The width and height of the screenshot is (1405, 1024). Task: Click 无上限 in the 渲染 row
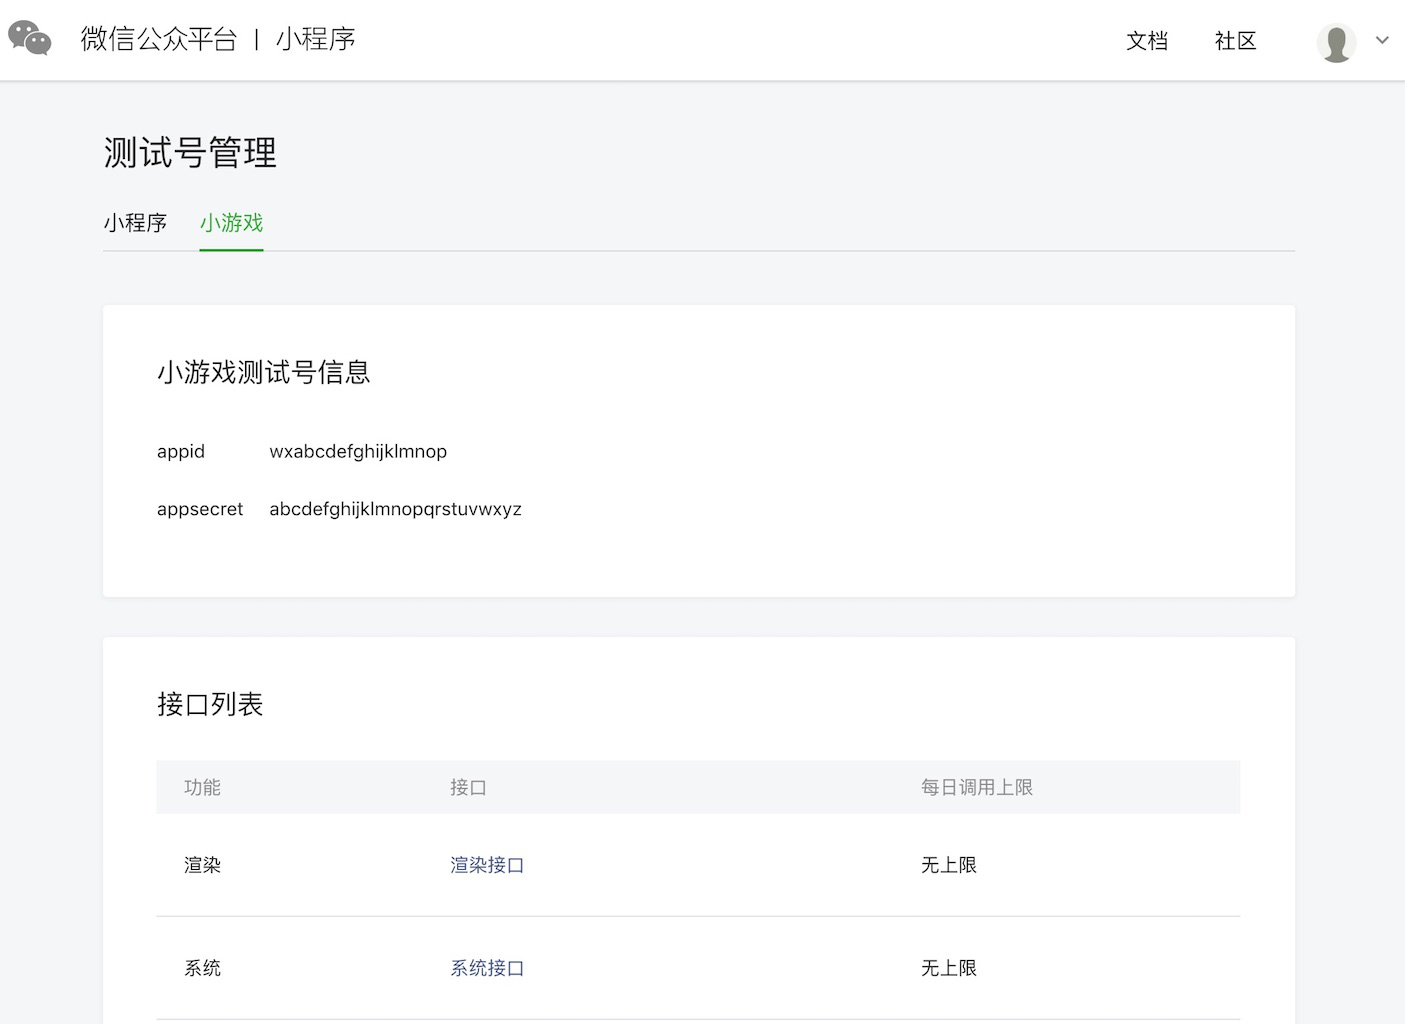click(948, 864)
